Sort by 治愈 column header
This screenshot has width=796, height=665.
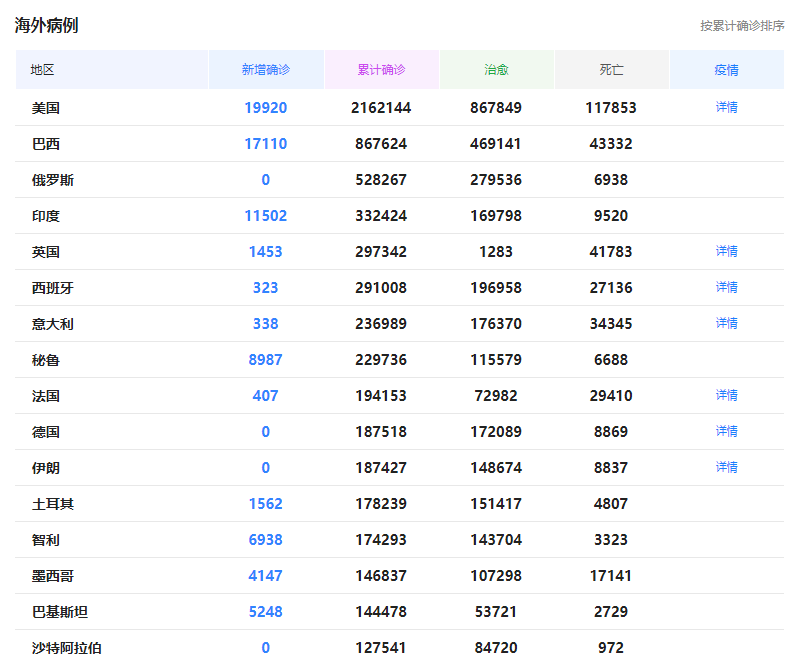pos(496,70)
